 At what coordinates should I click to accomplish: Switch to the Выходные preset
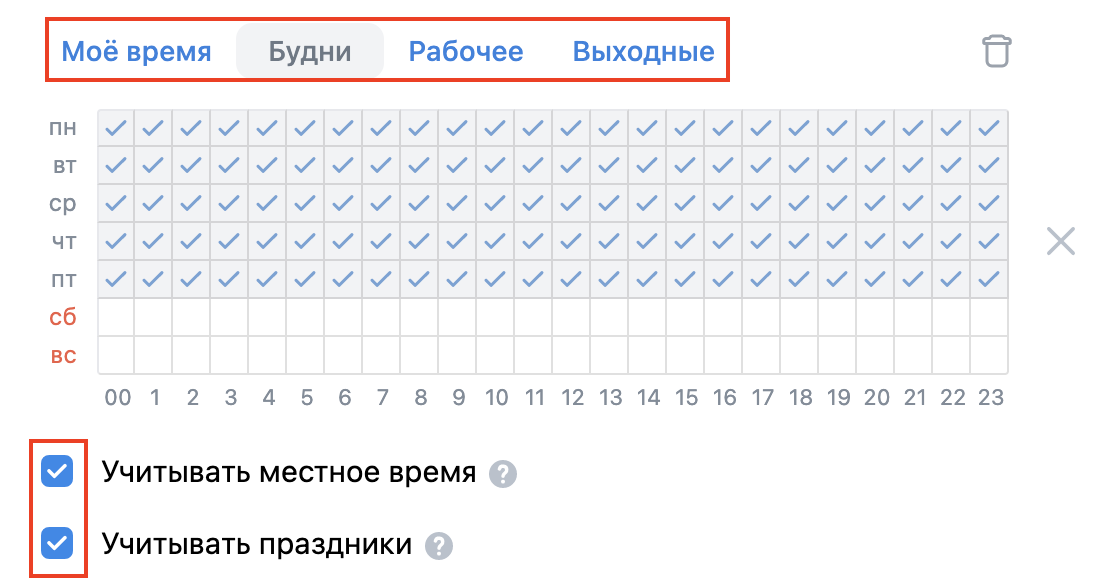click(x=643, y=51)
